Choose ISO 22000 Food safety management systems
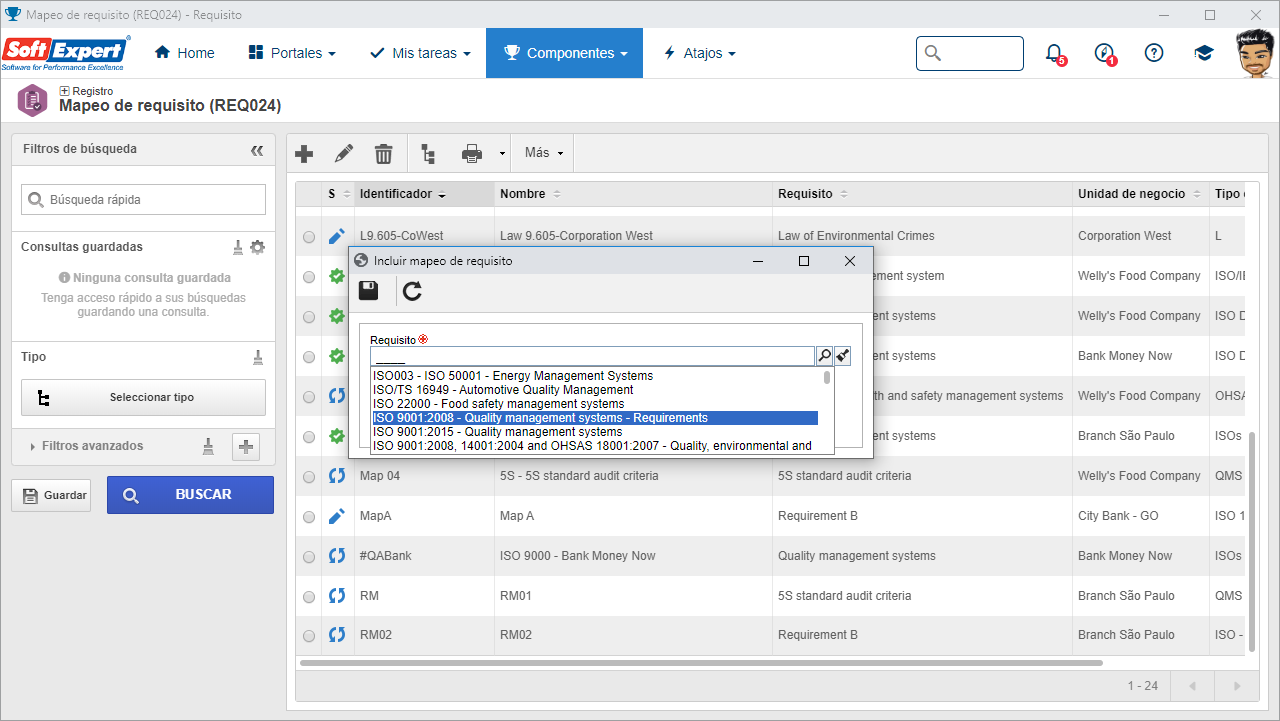Image resolution: width=1280 pixels, height=721 pixels. coord(595,404)
